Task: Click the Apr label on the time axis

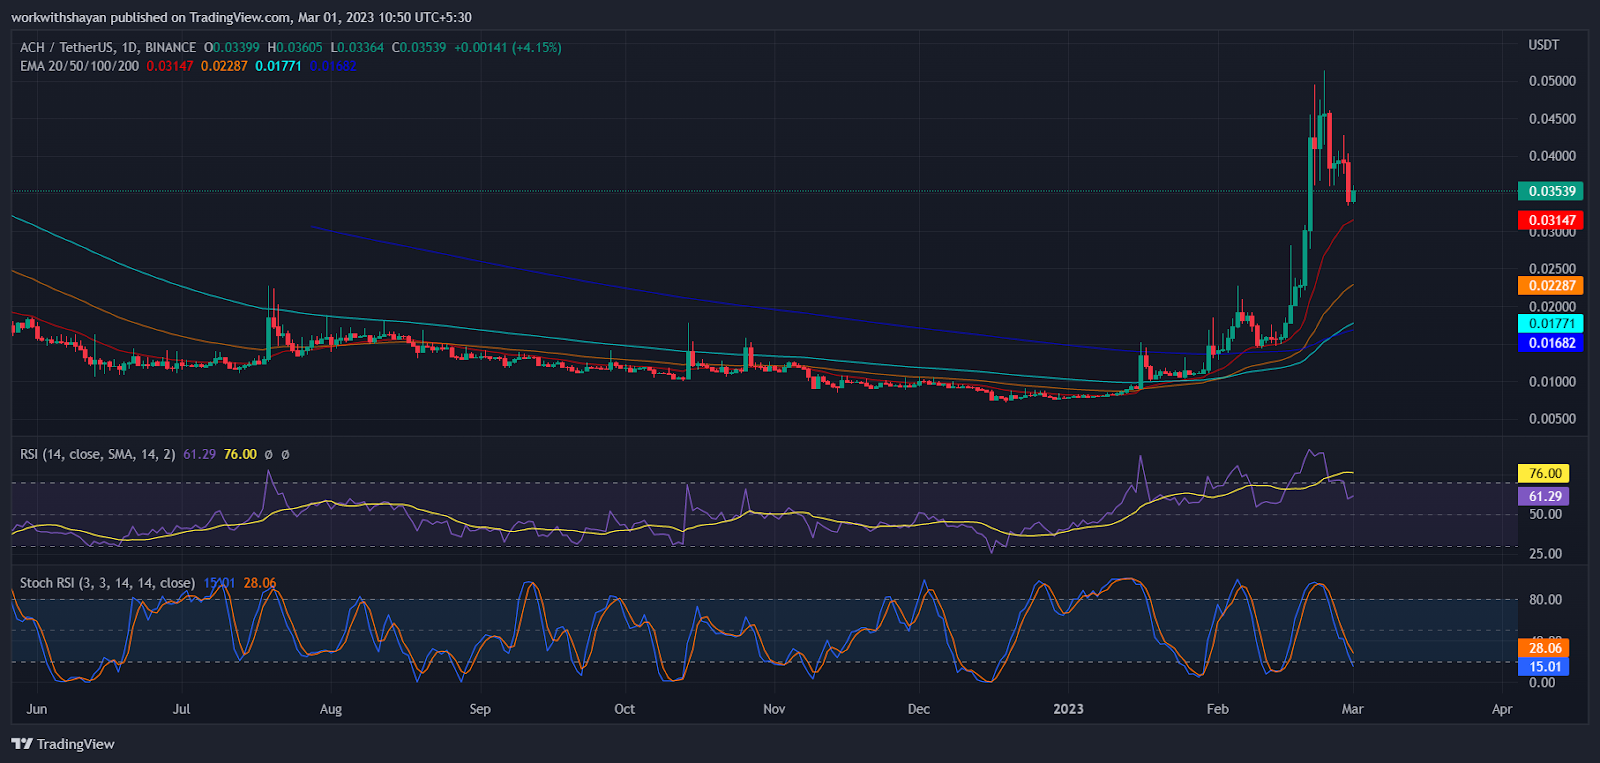Action: point(1502,709)
